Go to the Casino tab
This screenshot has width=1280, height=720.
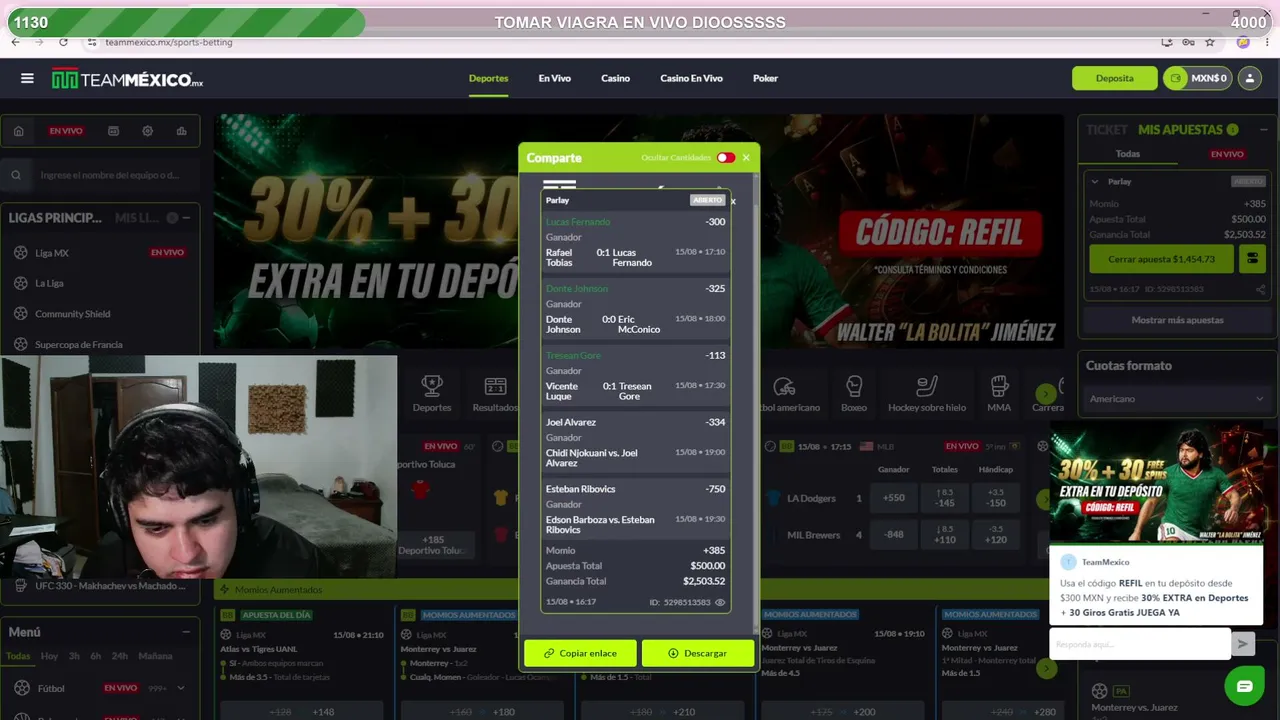615,78
